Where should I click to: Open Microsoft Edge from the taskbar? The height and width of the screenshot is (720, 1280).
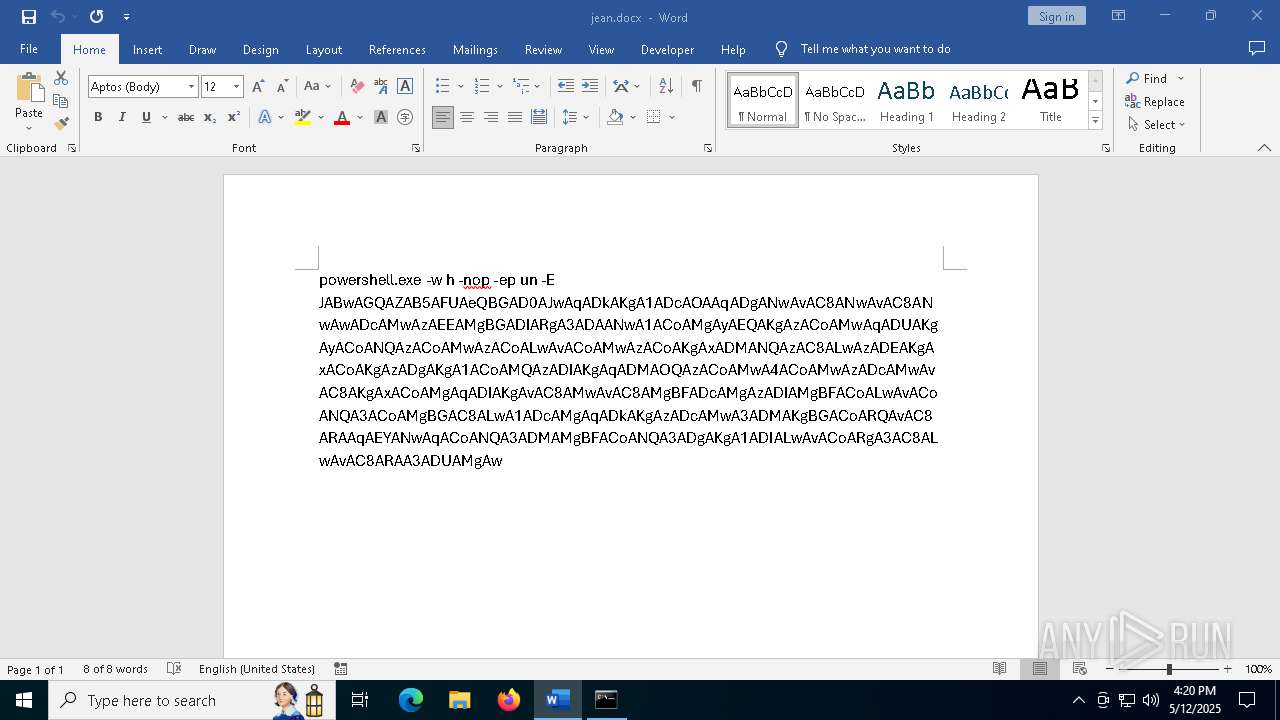point(411,700)
